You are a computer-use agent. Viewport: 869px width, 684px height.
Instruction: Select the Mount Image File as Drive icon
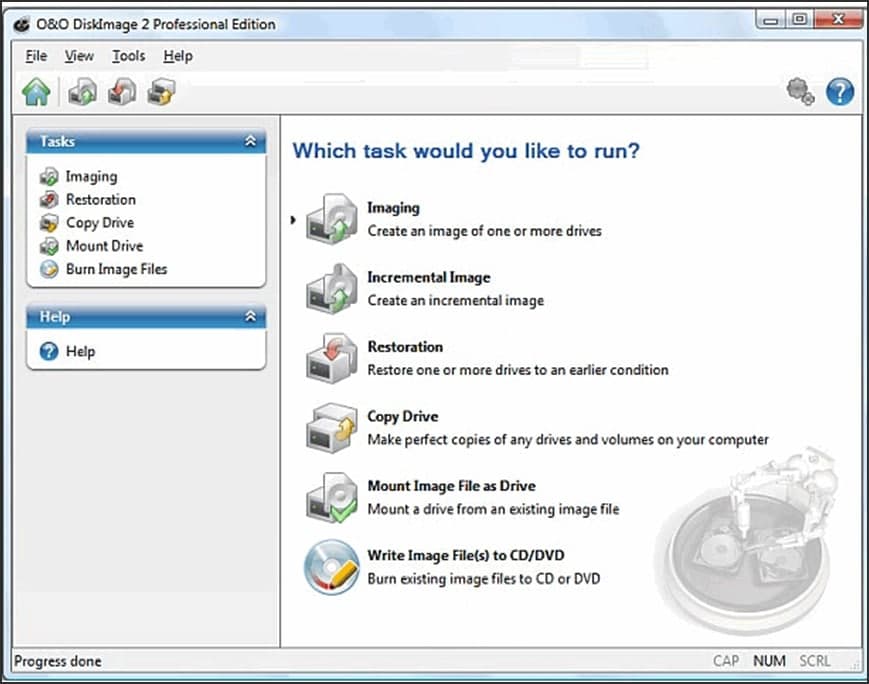pyautogui.click(x=330, y=494)
